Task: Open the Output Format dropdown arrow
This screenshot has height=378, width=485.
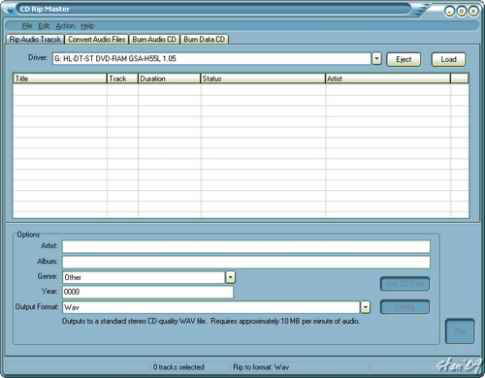Action: click(x=365, y=307)
